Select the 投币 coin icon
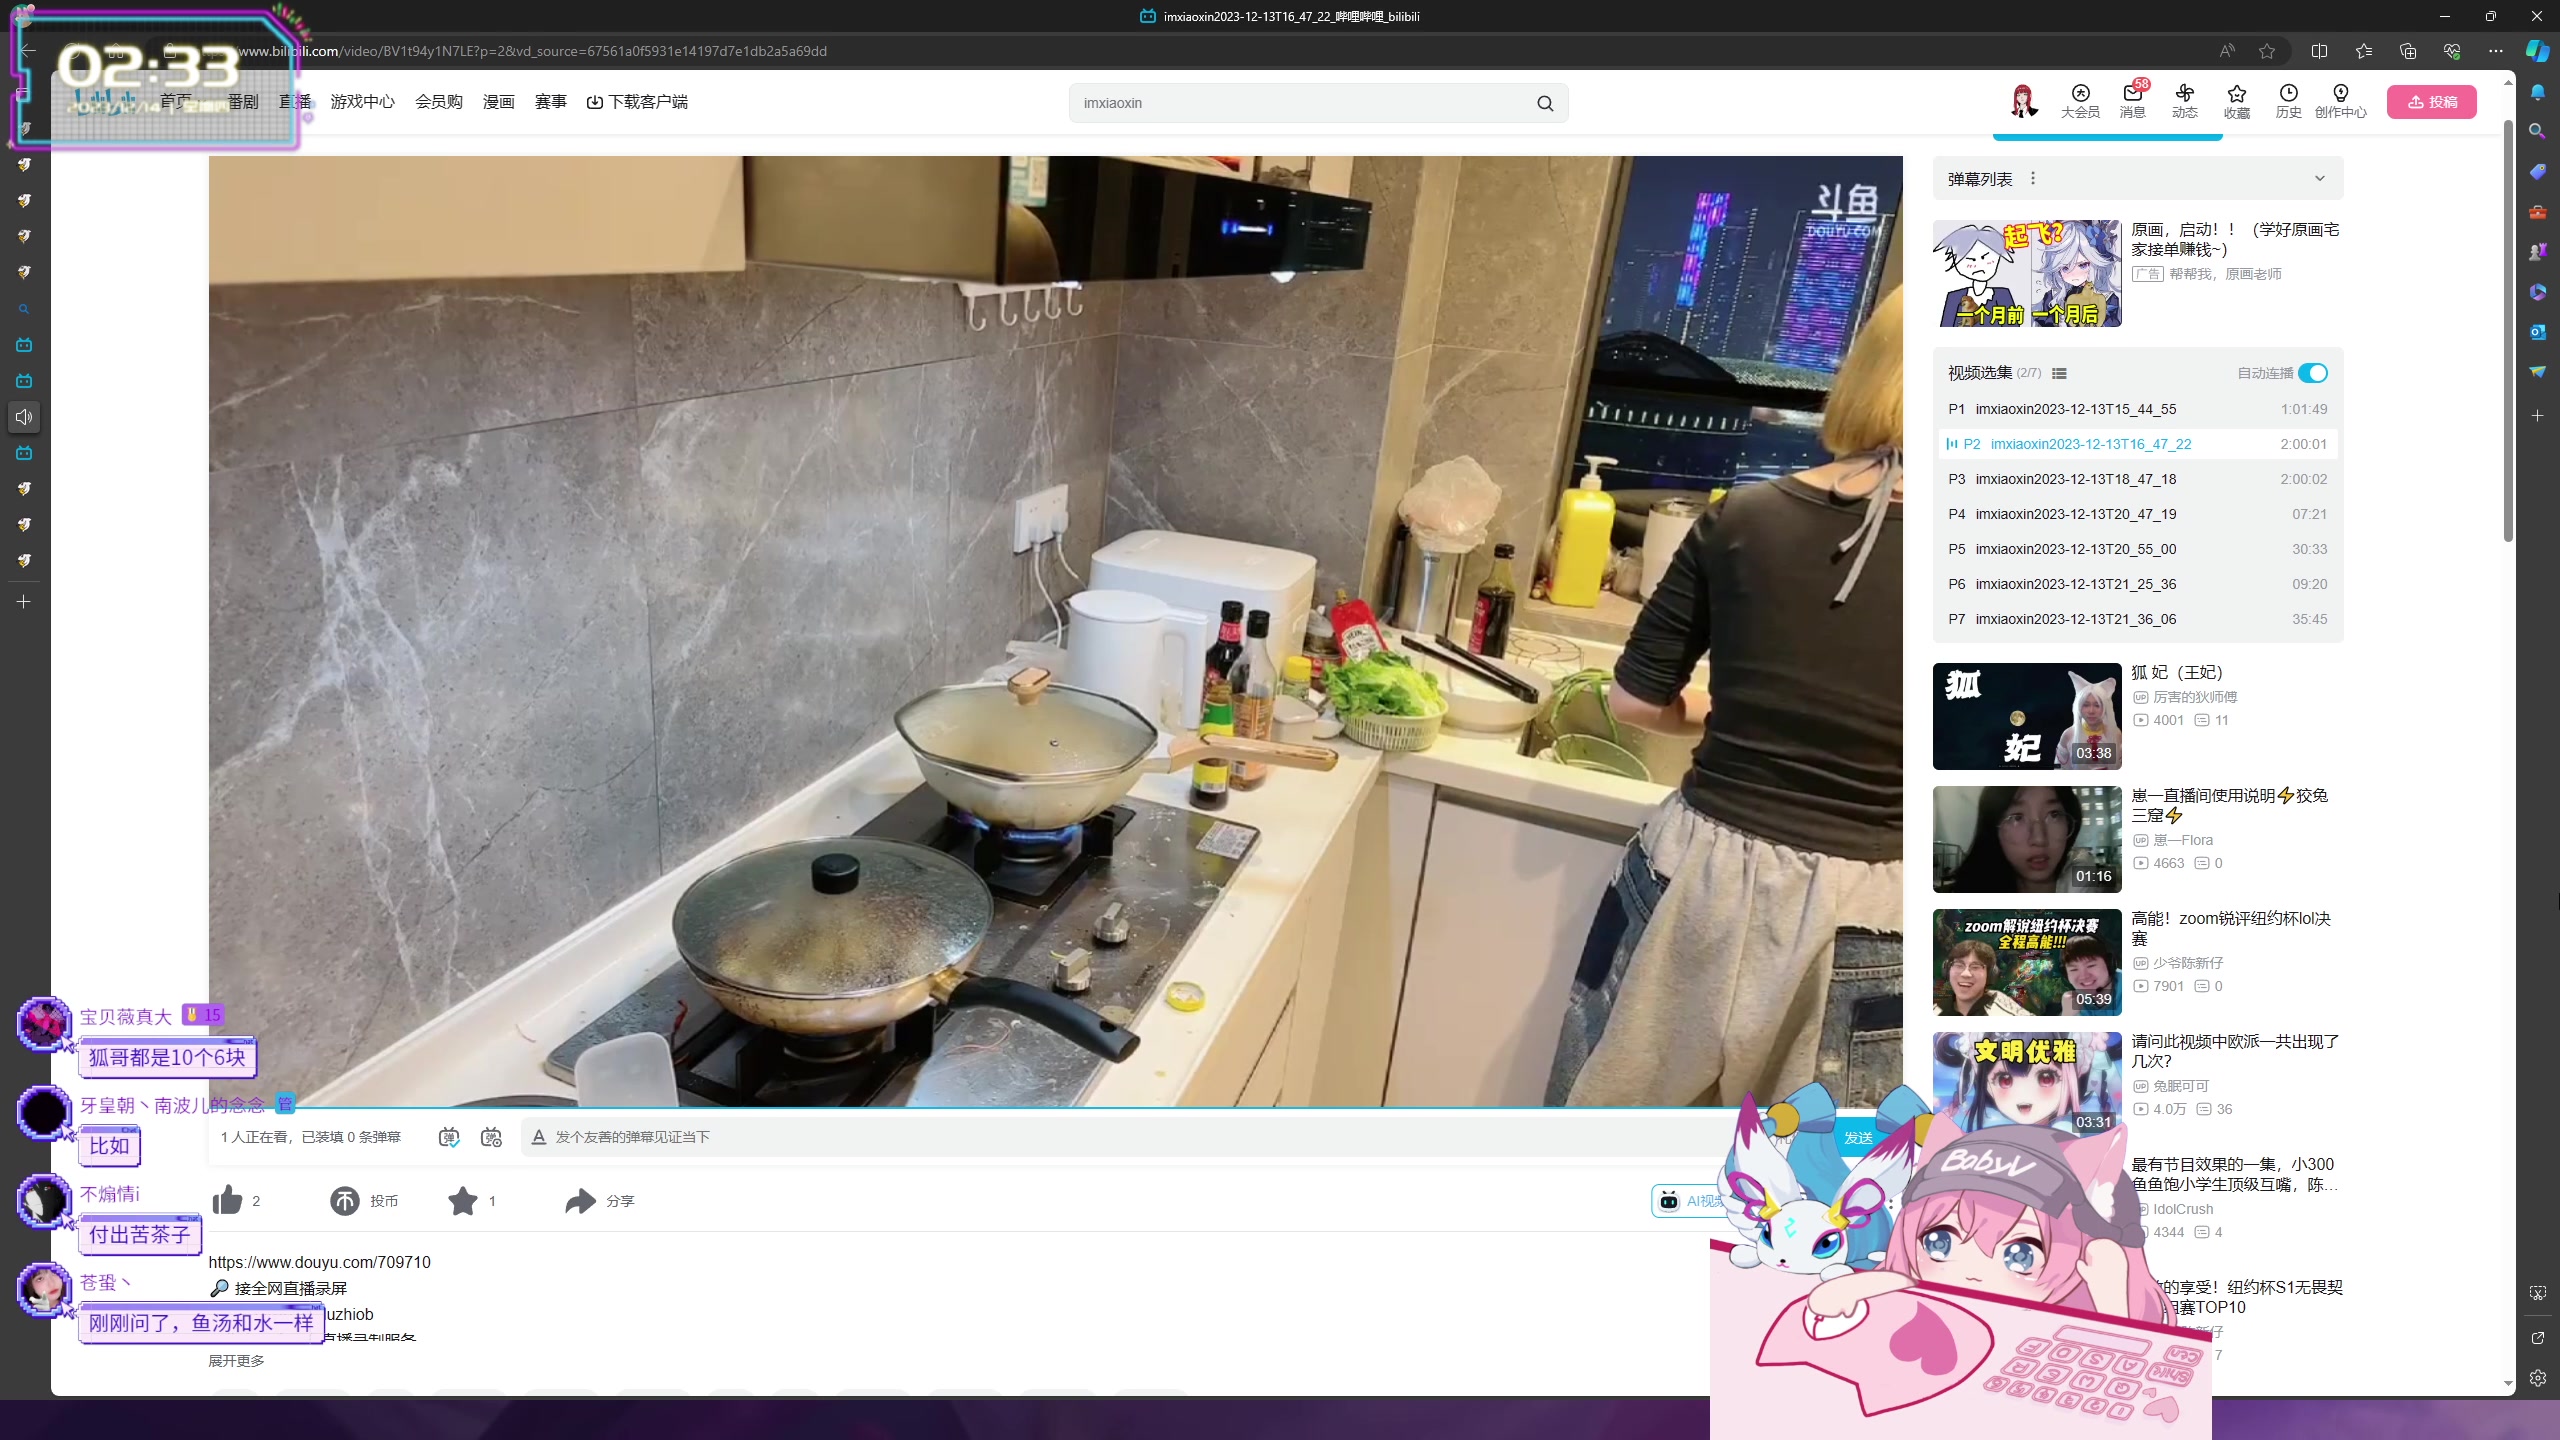This screenshot has height=1440, width=2560. tap(344, 1201)
